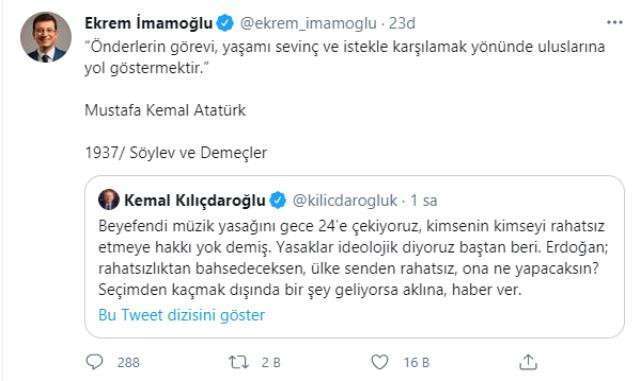Open the @kilicdarogluk handle
The width and height of the screenshot is (640, 381).
(x=345, y=201)
